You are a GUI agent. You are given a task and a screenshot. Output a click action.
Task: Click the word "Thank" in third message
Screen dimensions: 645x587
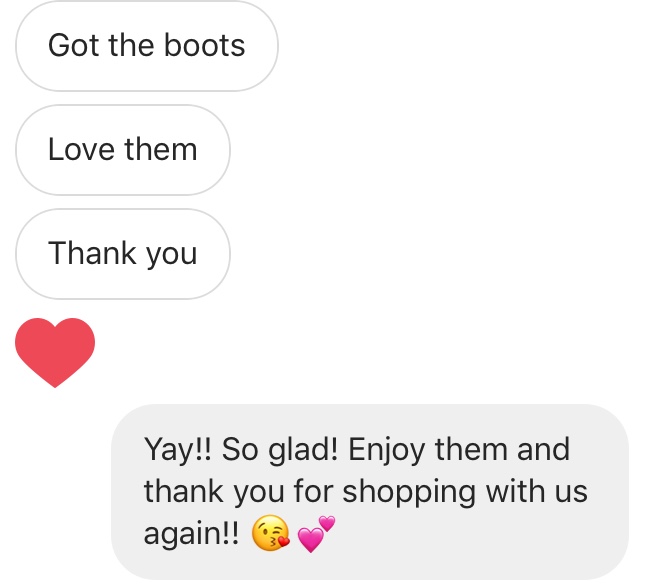click(93, 253)
